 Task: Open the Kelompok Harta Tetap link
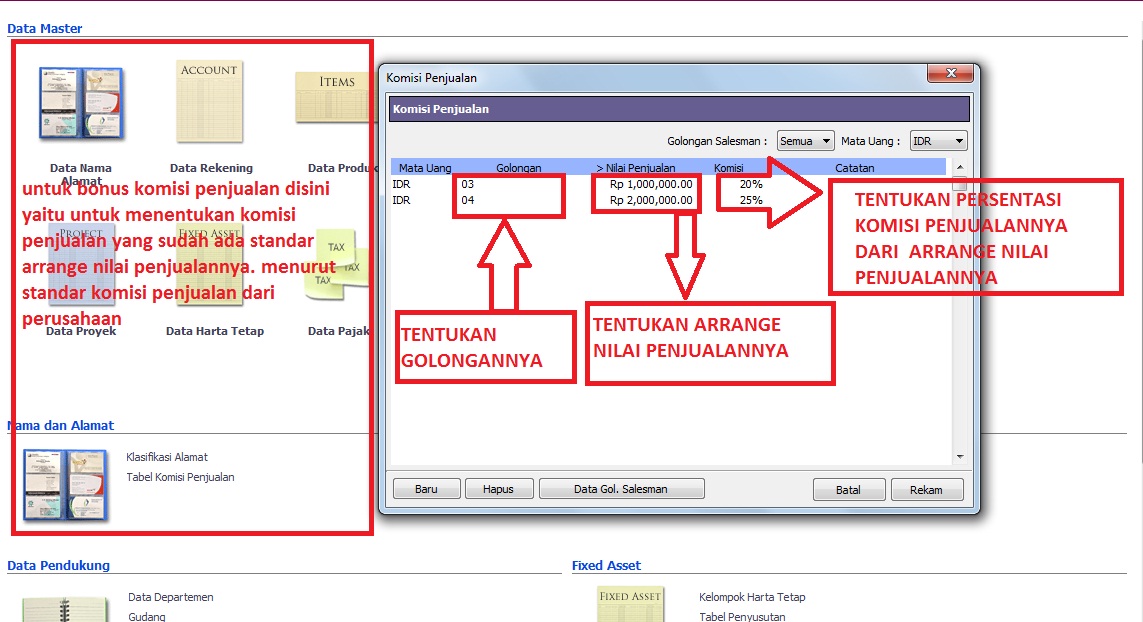point(751,597)
